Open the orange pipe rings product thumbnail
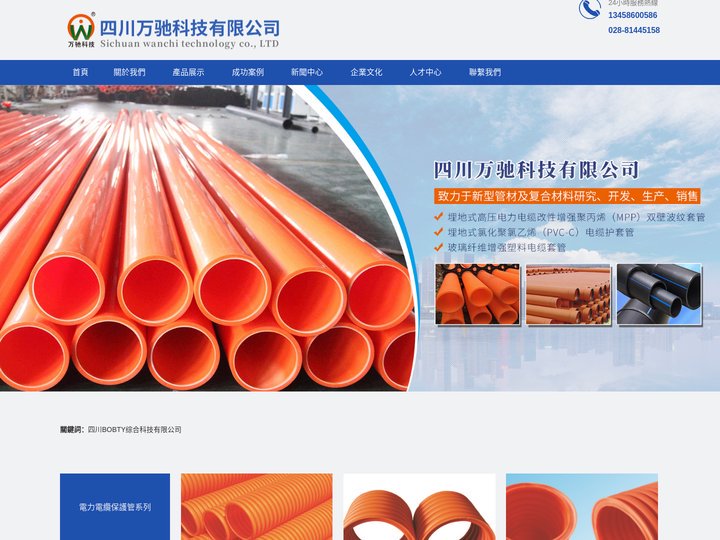Image resolution: width=720 pixels, height=540 pixels. (x=420, y=507)
